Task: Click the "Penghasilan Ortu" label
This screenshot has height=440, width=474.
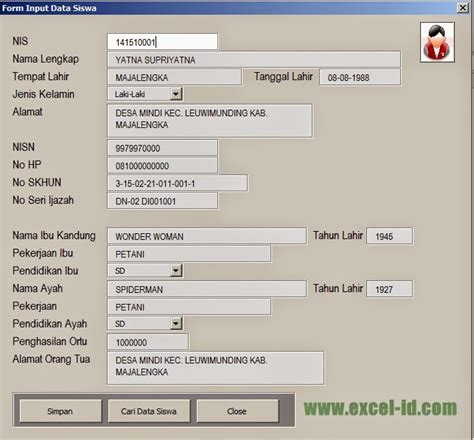Action: point(50,341)
